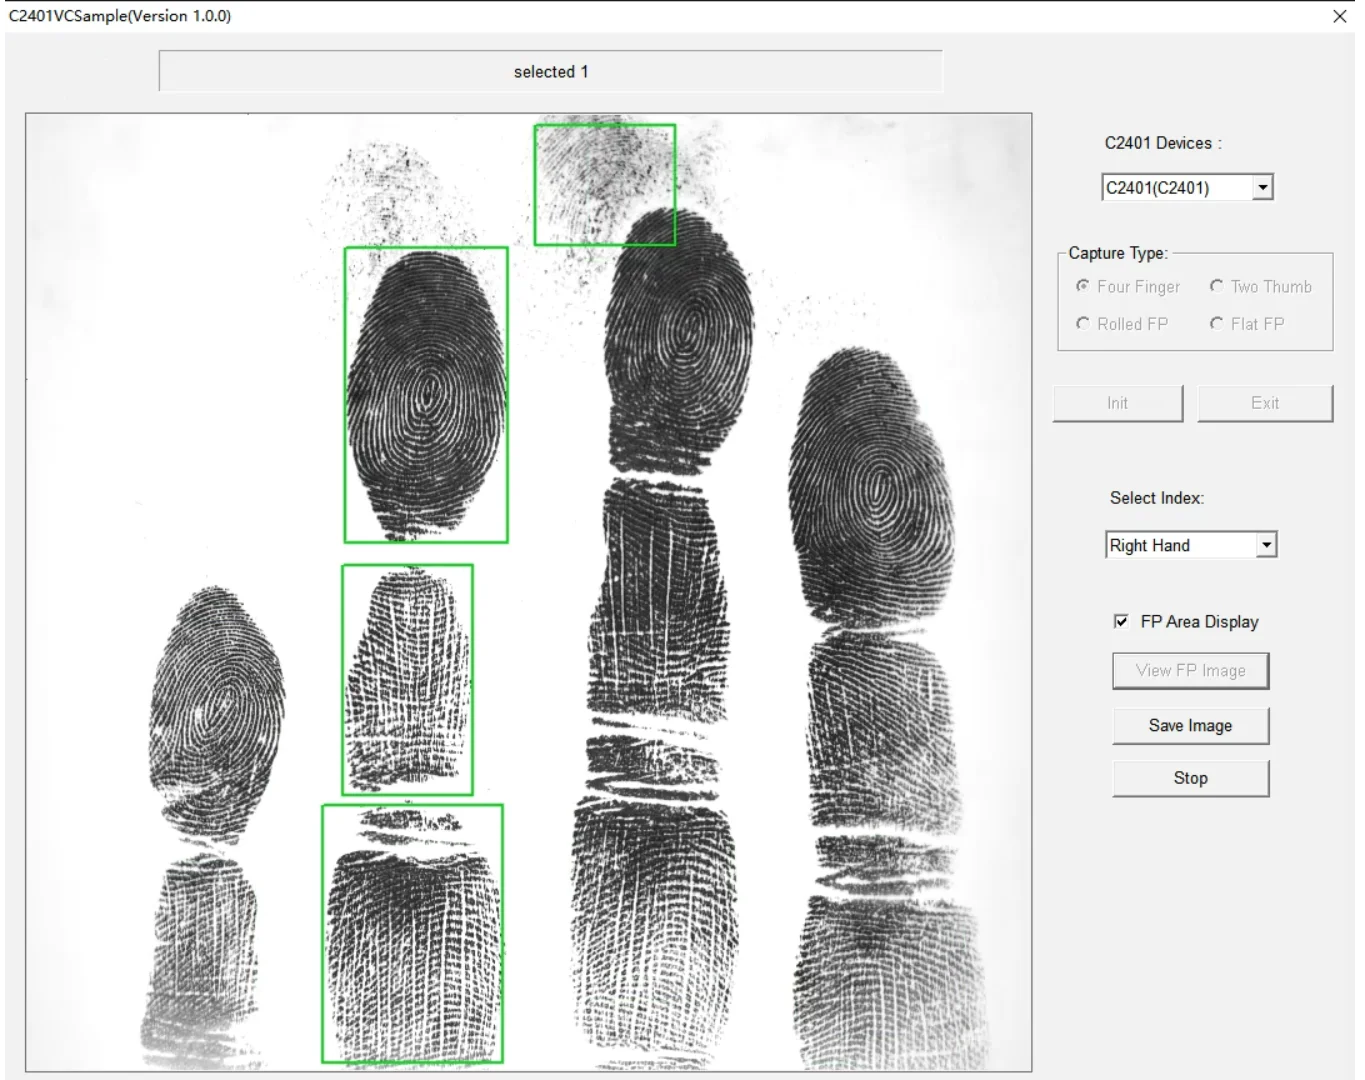Click the Exit button
Viewport: 1365px width, 1080px height.
[x=1264, y=403]
